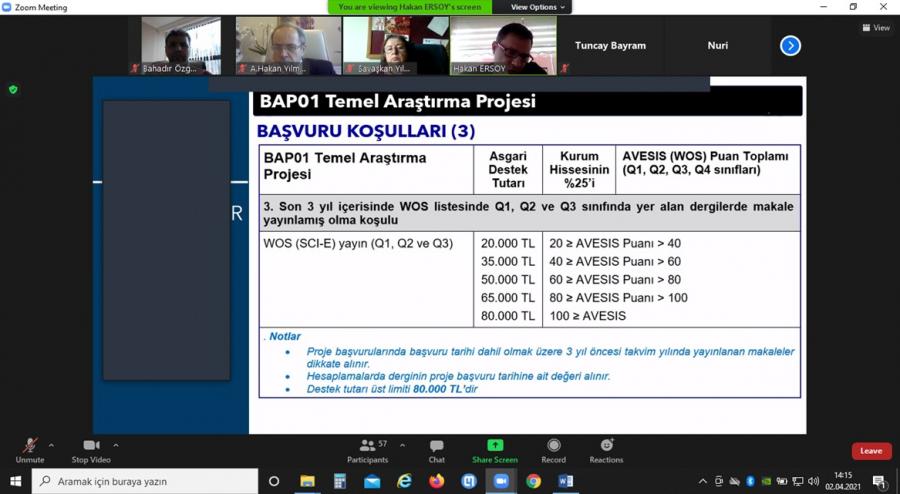Switch layout using the View button

(876, 28)
